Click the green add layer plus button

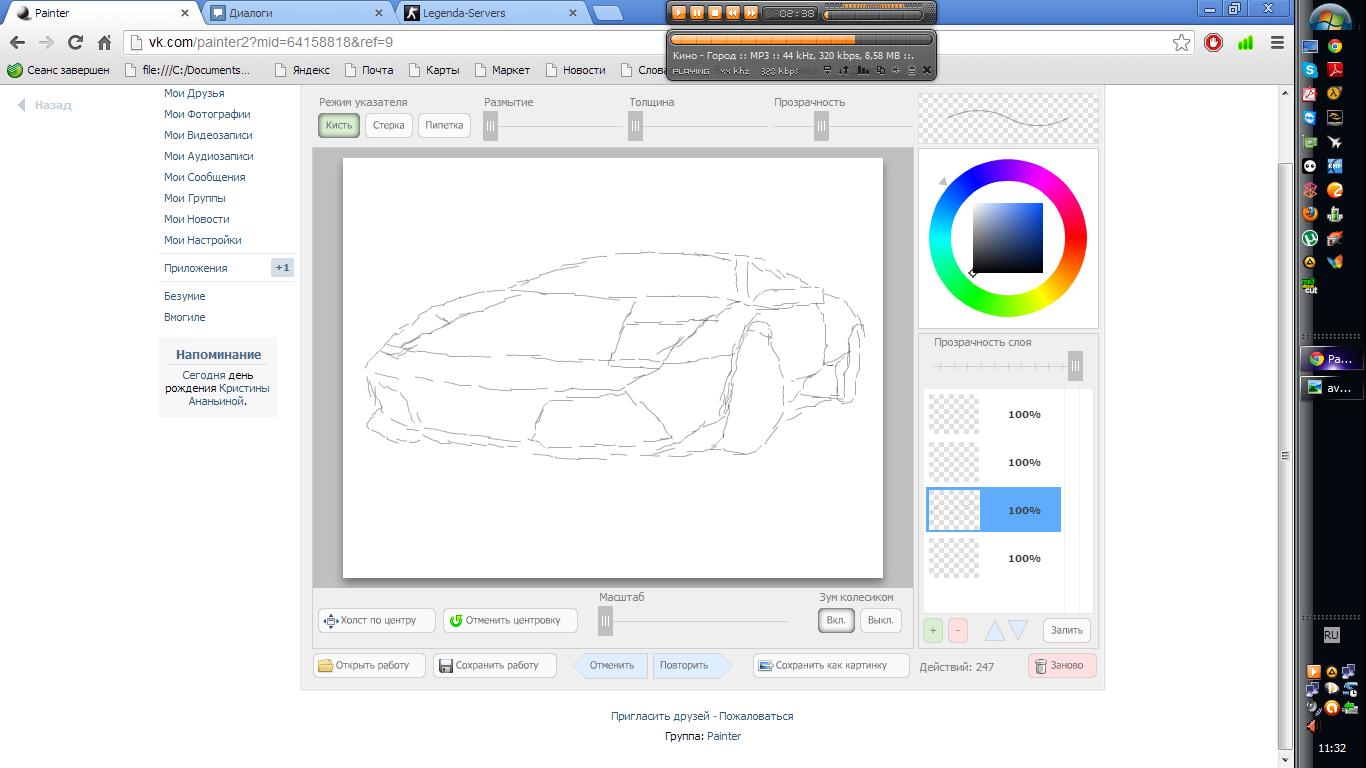(933, 630)
